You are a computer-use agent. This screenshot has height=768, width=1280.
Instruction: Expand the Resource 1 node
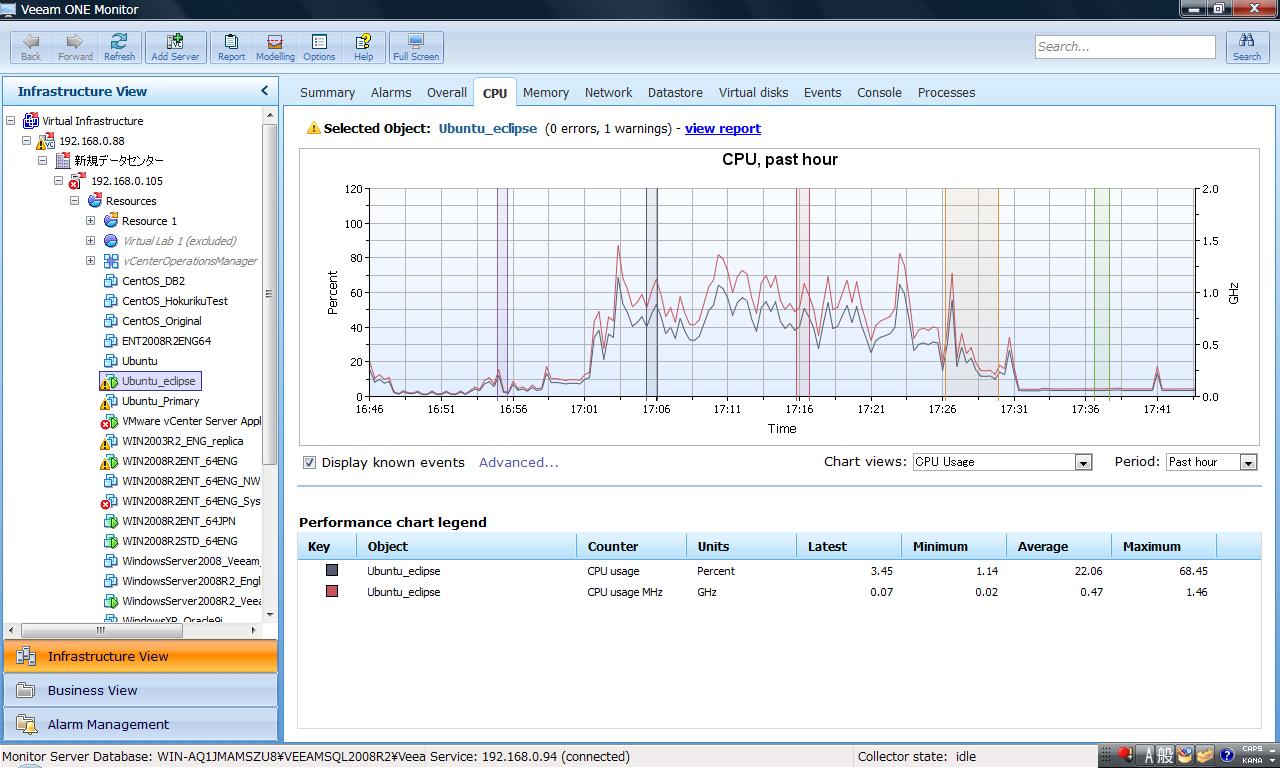point(91,221)
